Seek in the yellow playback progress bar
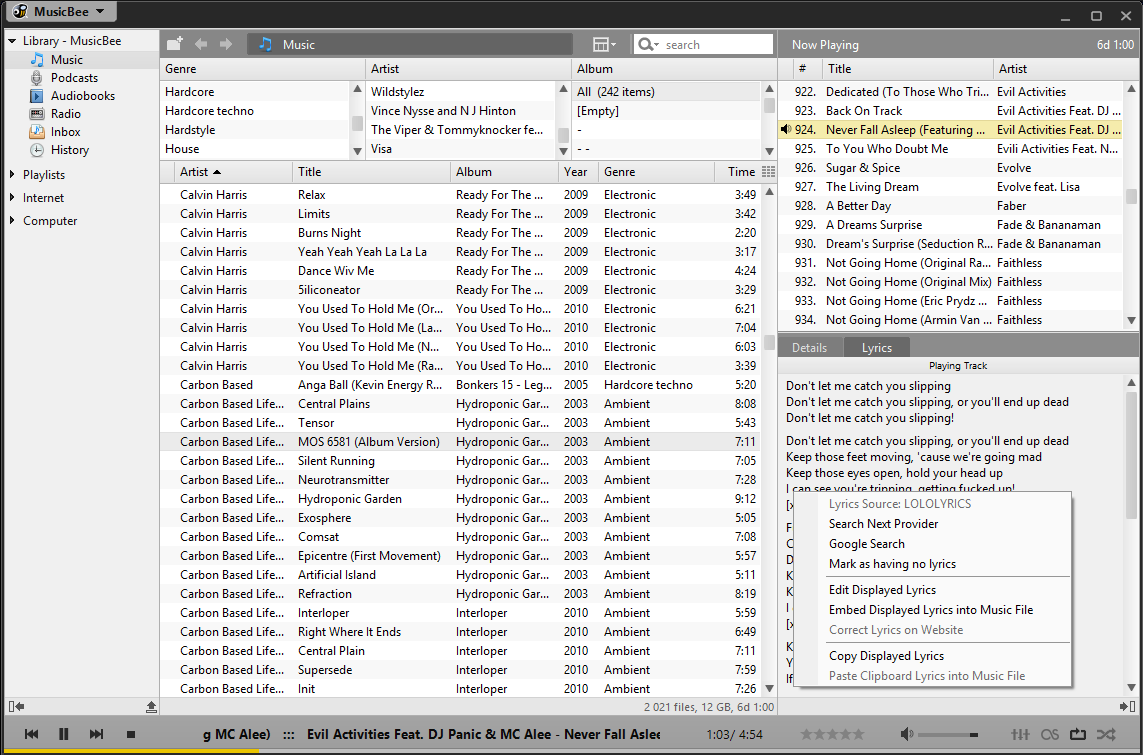Image resolution: width=1143 pixels, height=755 pixels. tap(572, 751)
